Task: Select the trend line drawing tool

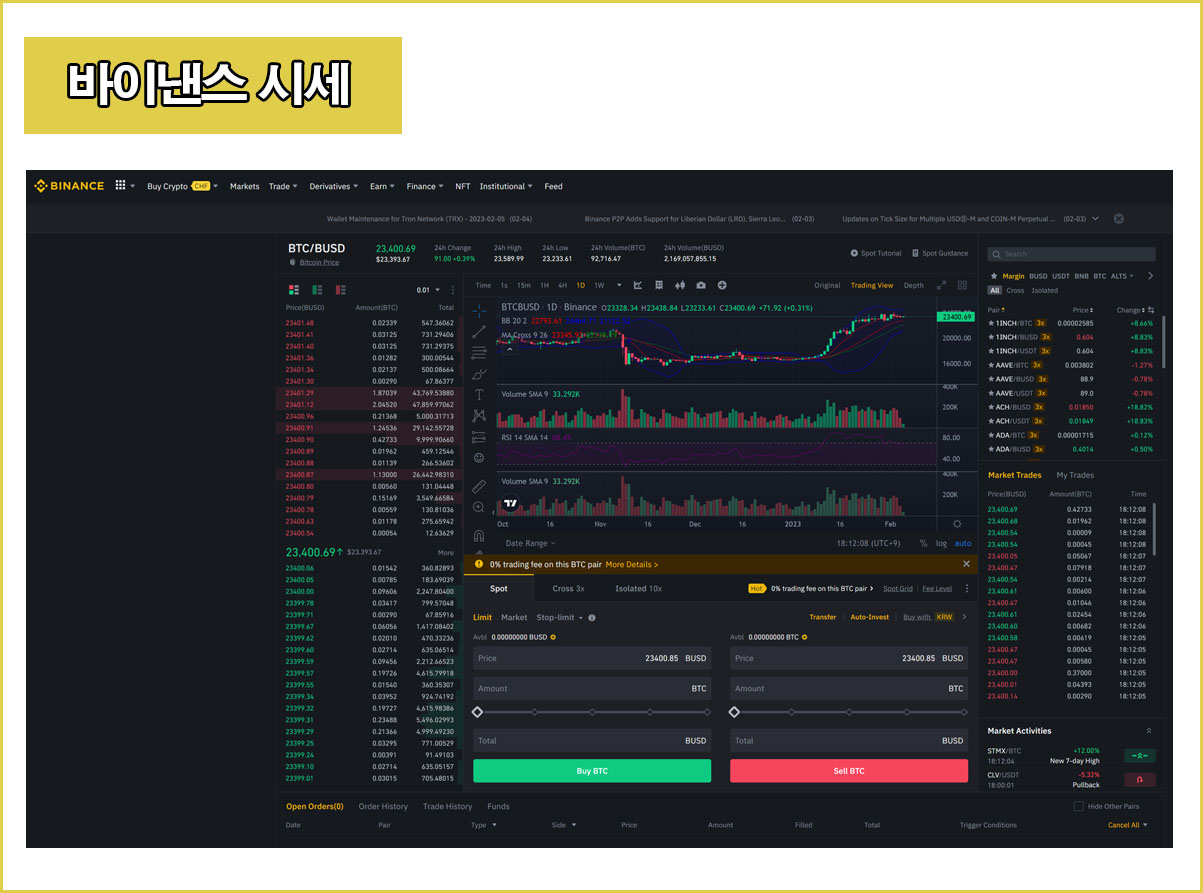Action: tap(479, 331)
